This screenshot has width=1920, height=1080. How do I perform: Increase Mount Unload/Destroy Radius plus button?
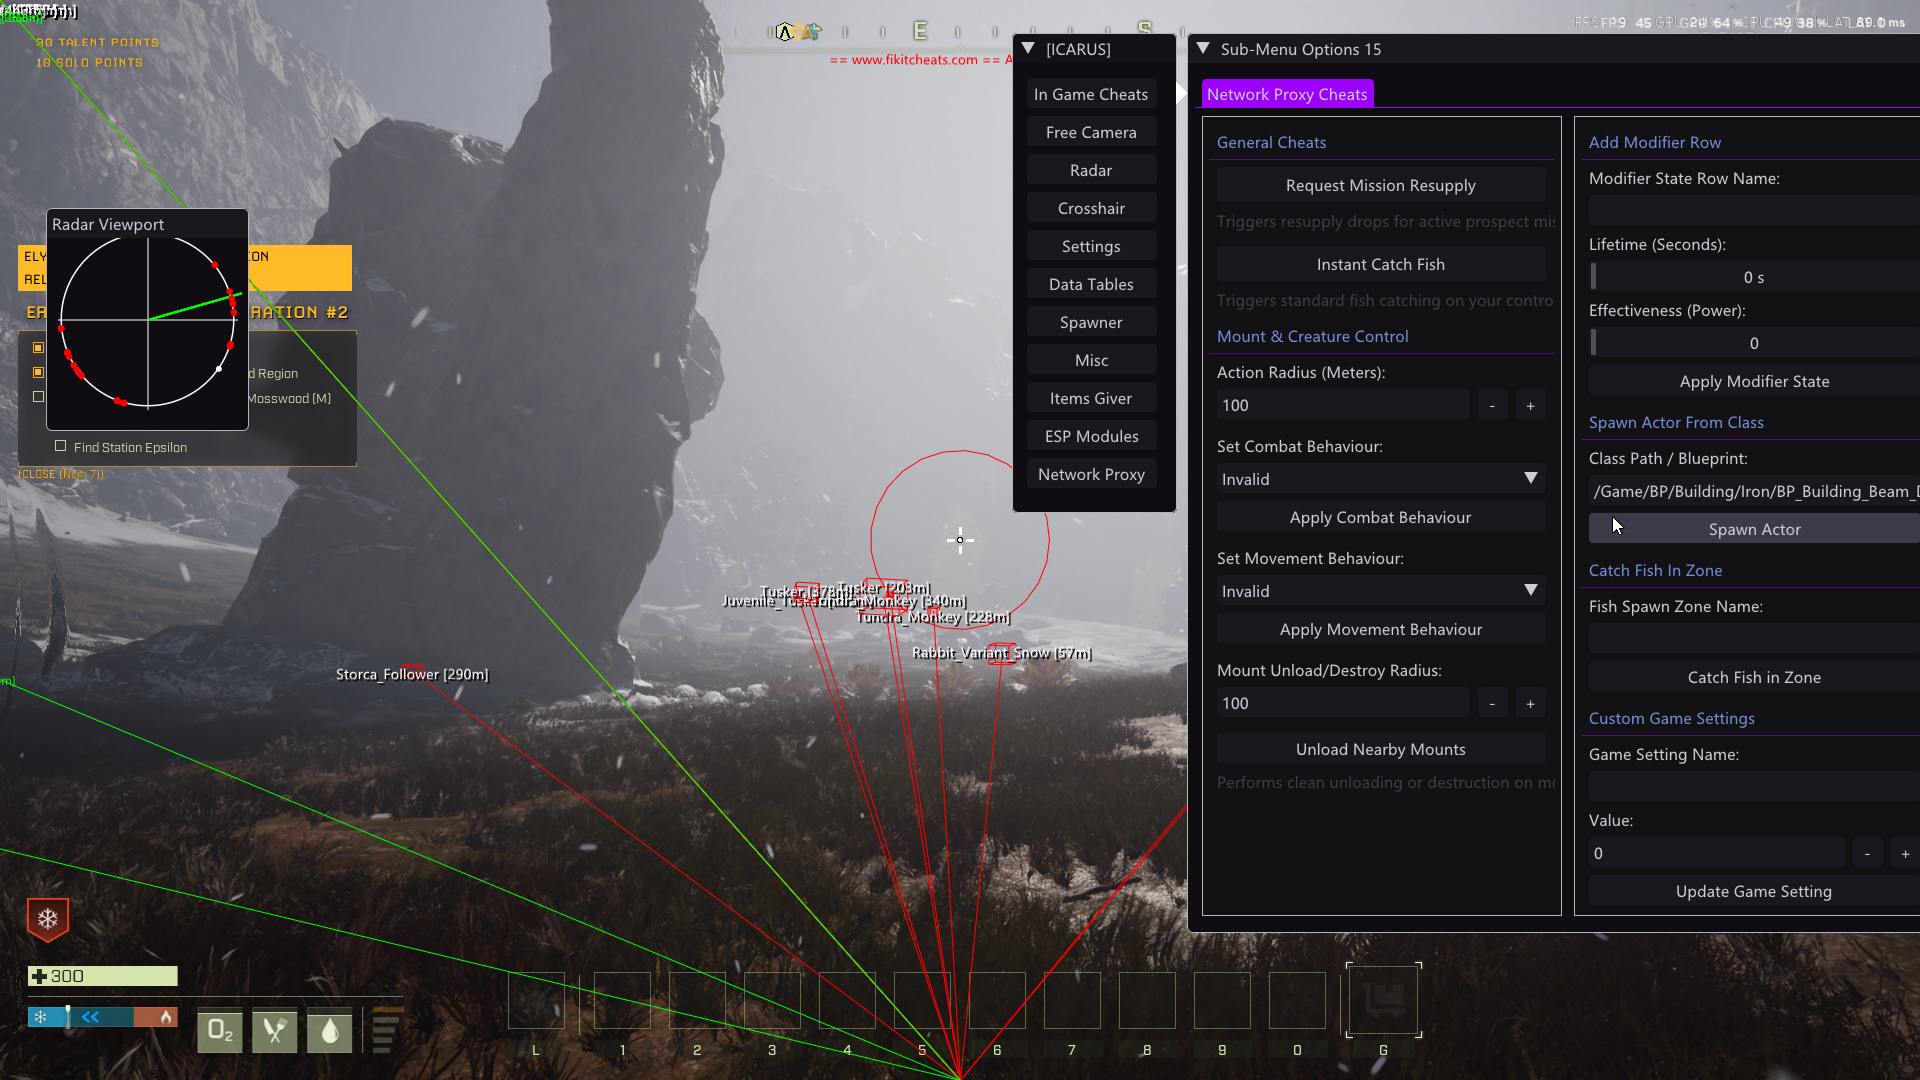pyautogui.click(x=1530, y=703)
